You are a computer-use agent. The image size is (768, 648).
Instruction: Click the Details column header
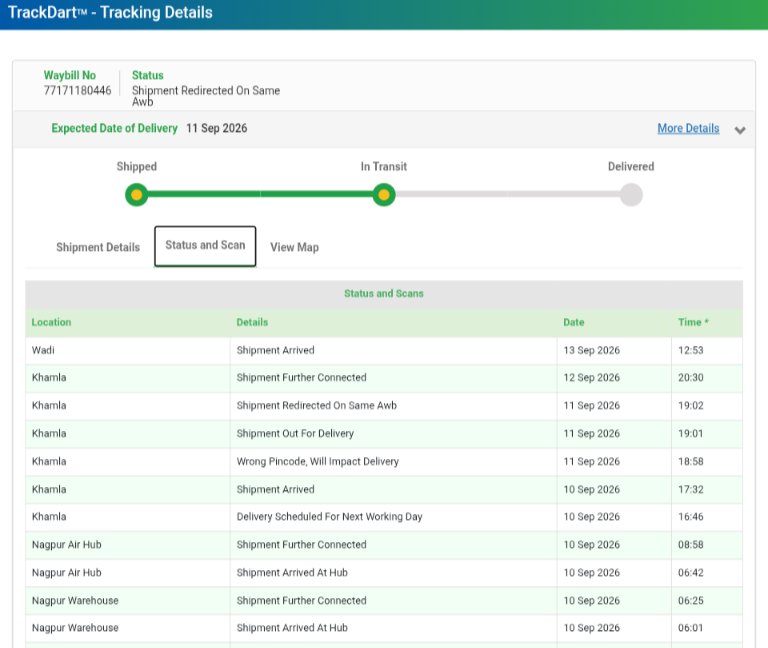(x=252, y=322)
